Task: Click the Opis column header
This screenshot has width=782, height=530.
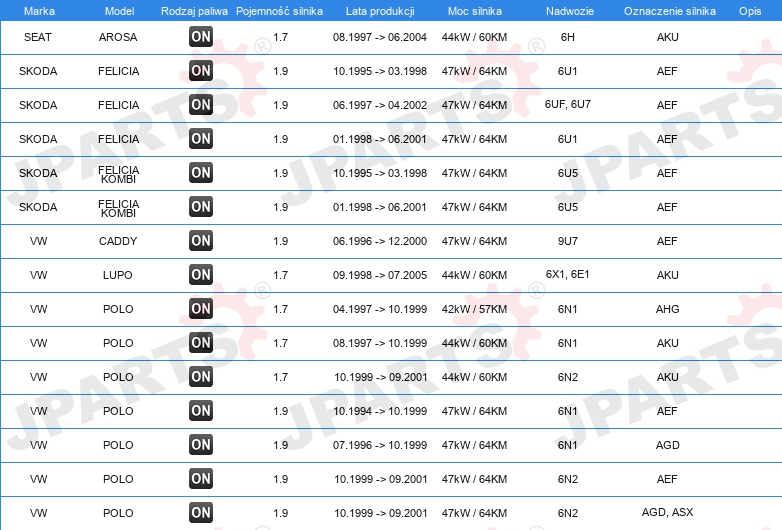Action: [750, 11]
